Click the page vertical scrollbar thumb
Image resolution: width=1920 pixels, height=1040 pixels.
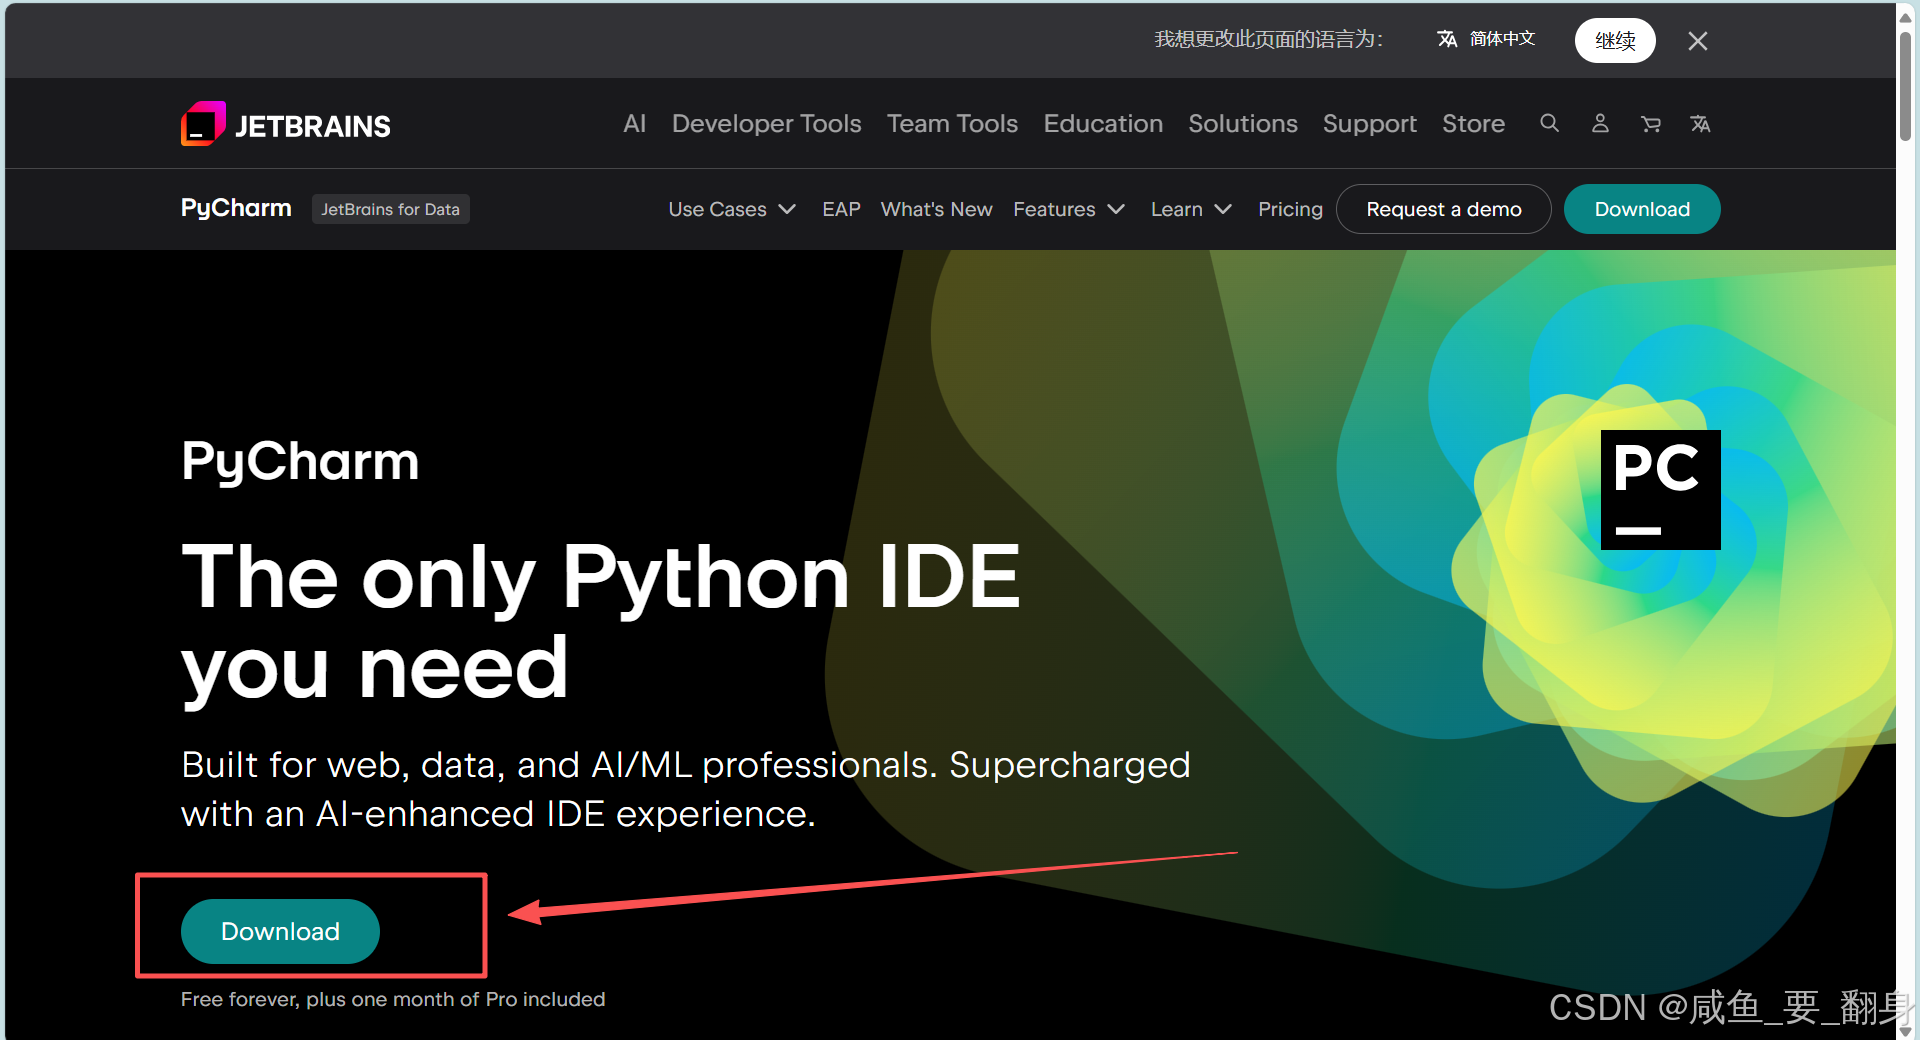pos(1906,85)
